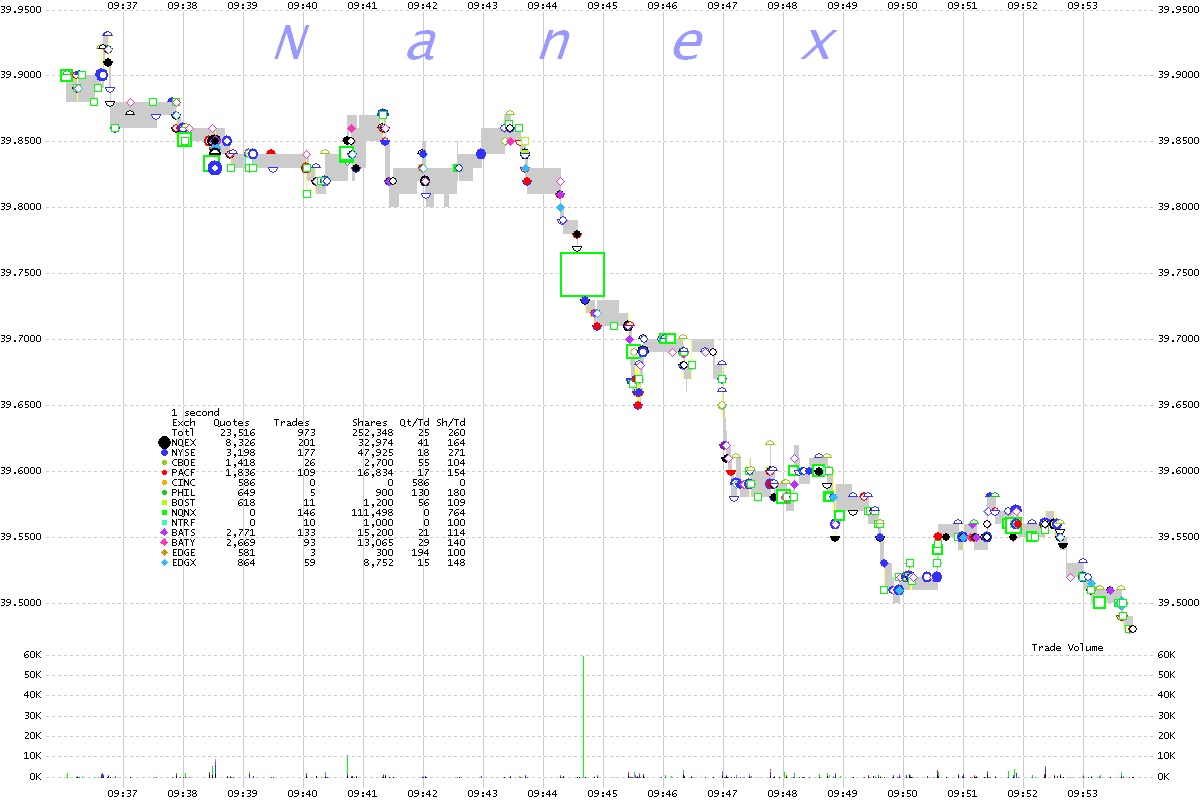
Task: Click the green NQNX legend square
Action: pos(164,513)
